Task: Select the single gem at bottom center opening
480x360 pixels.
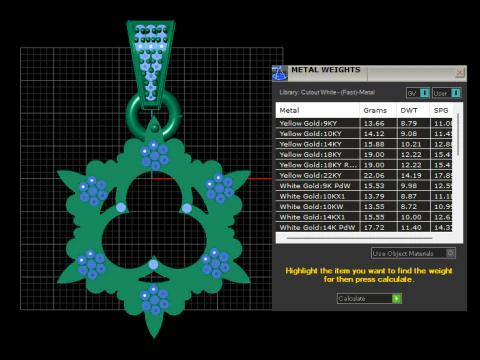Action: pyautogui.click(x=153, y=265)
